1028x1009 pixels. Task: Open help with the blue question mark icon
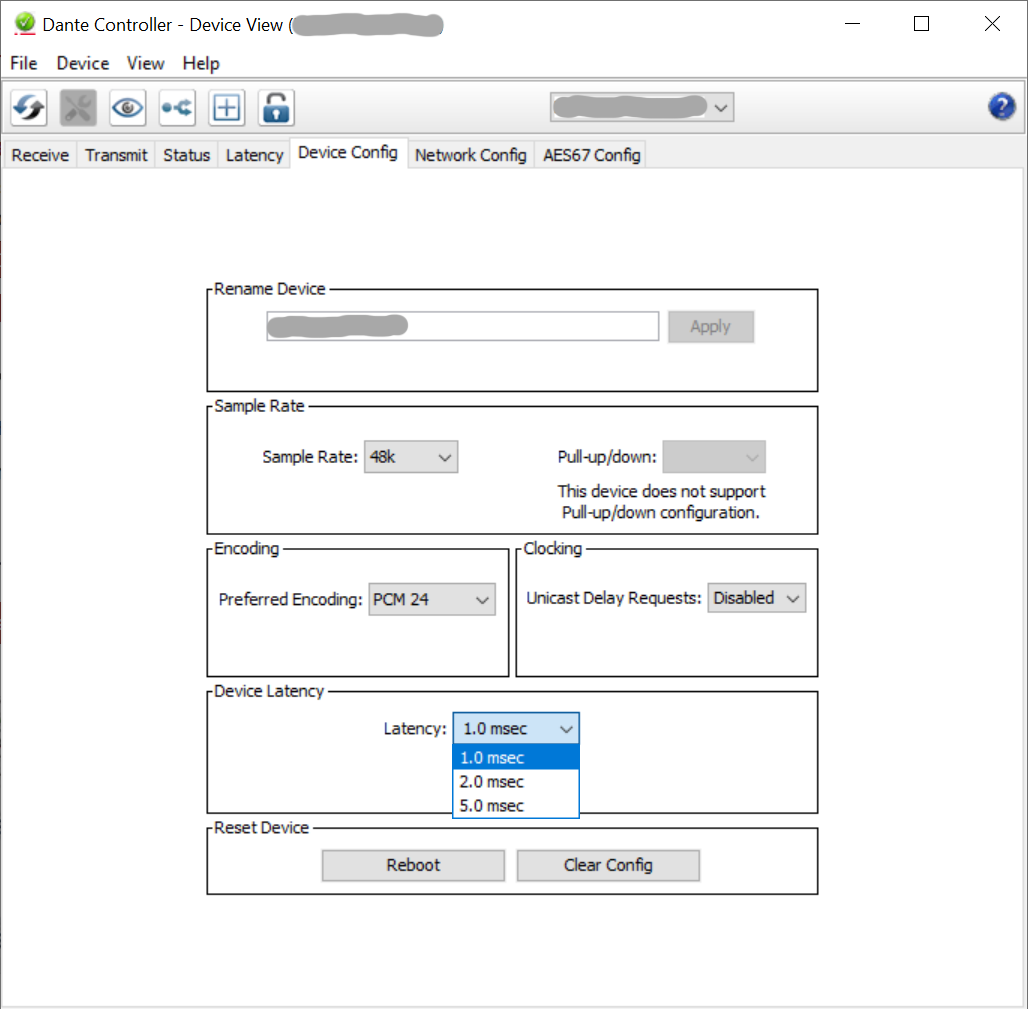(1002, 106)
